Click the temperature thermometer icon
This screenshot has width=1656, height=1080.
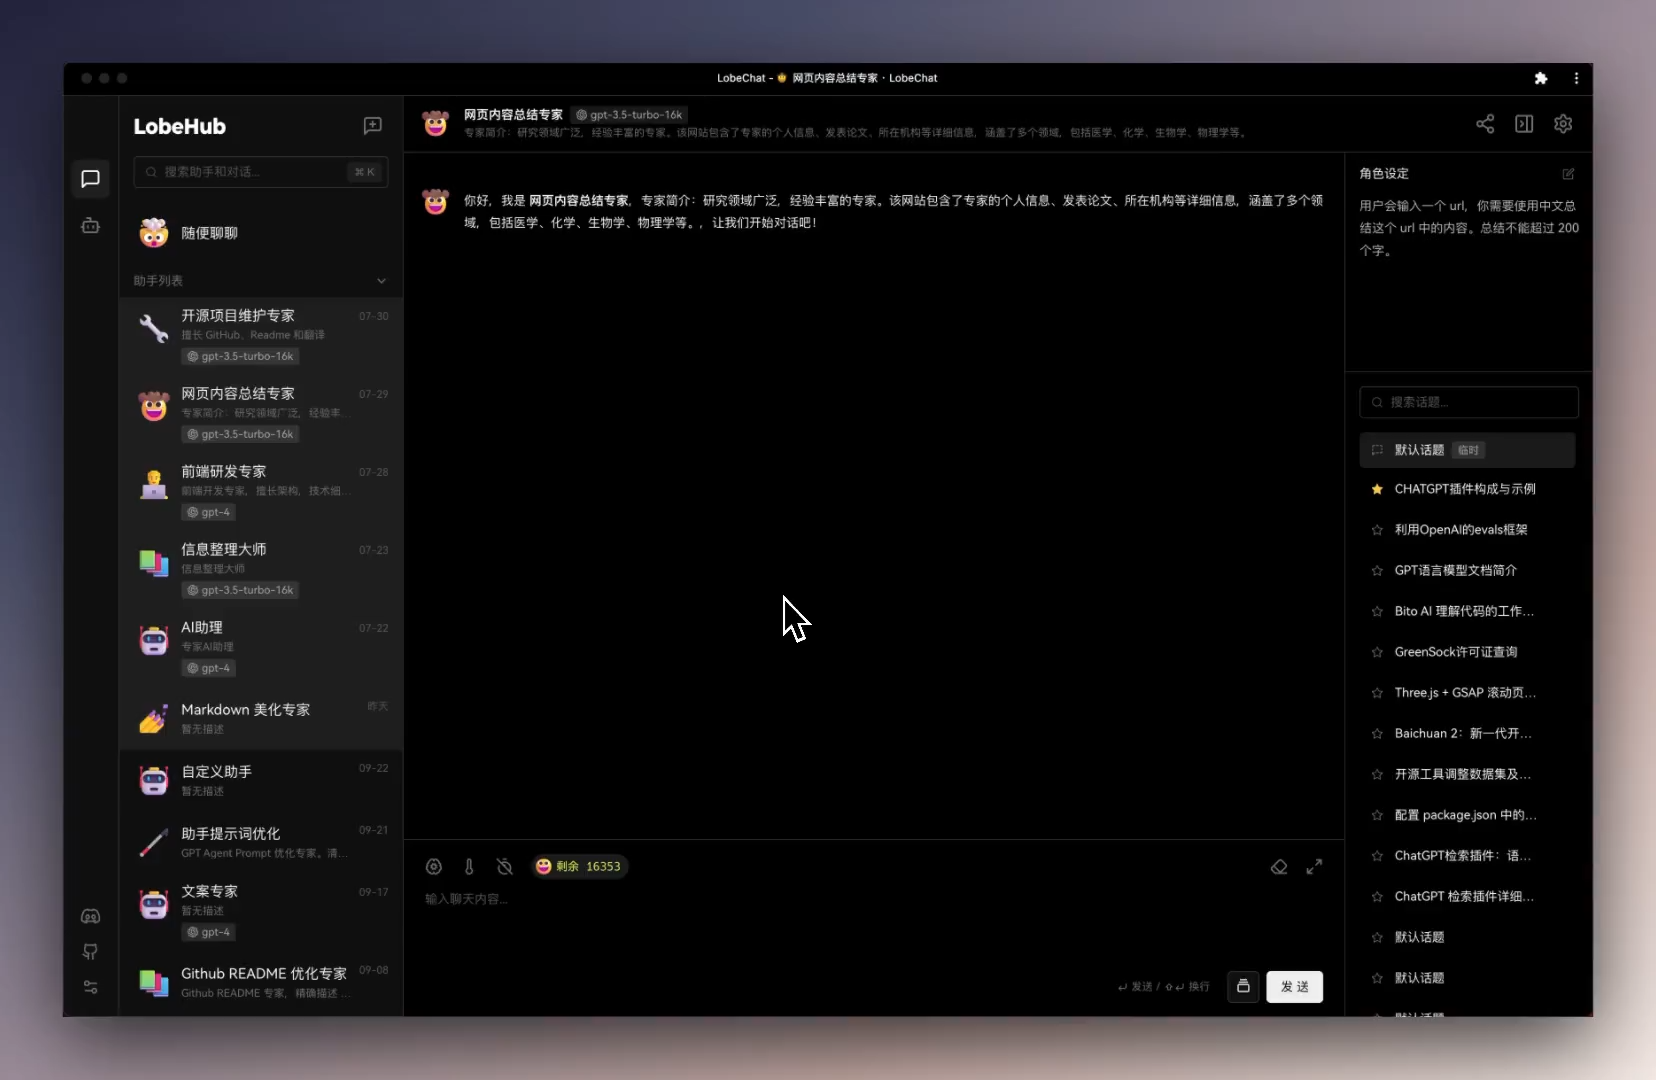[469, 867]
